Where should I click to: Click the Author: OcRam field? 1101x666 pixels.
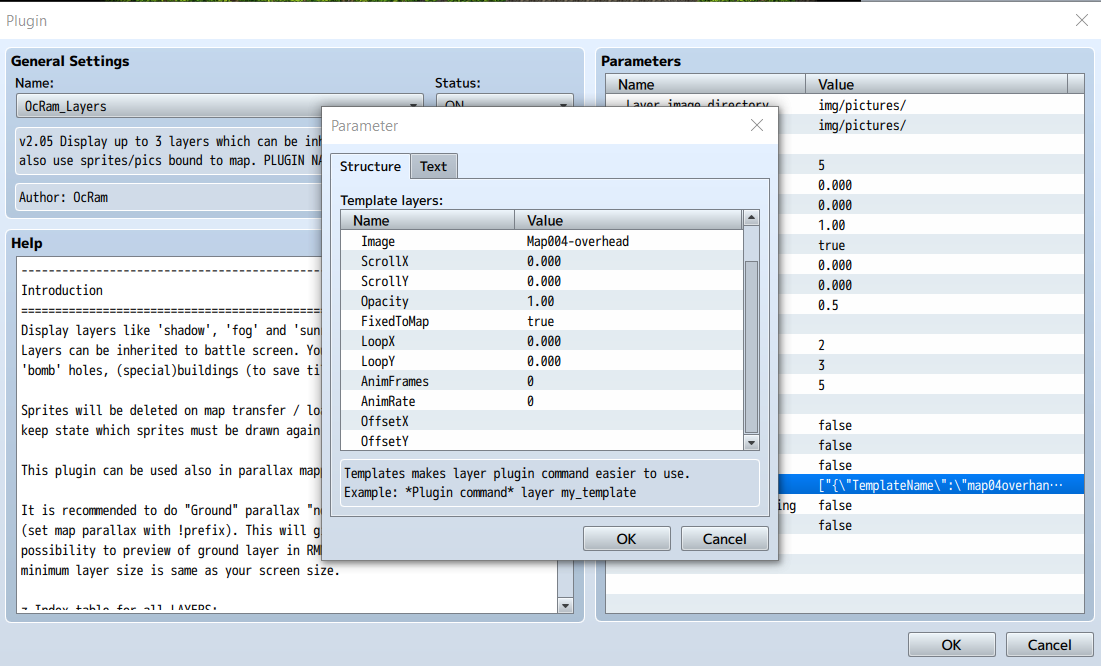[x=169, y=197]
